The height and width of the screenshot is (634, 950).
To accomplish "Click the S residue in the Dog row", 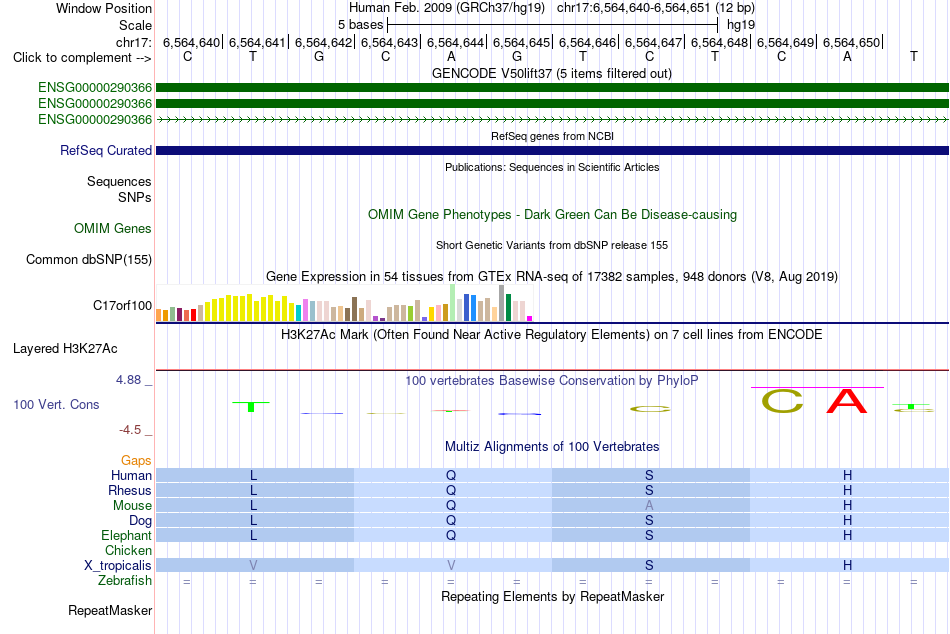I will (649, 521).
